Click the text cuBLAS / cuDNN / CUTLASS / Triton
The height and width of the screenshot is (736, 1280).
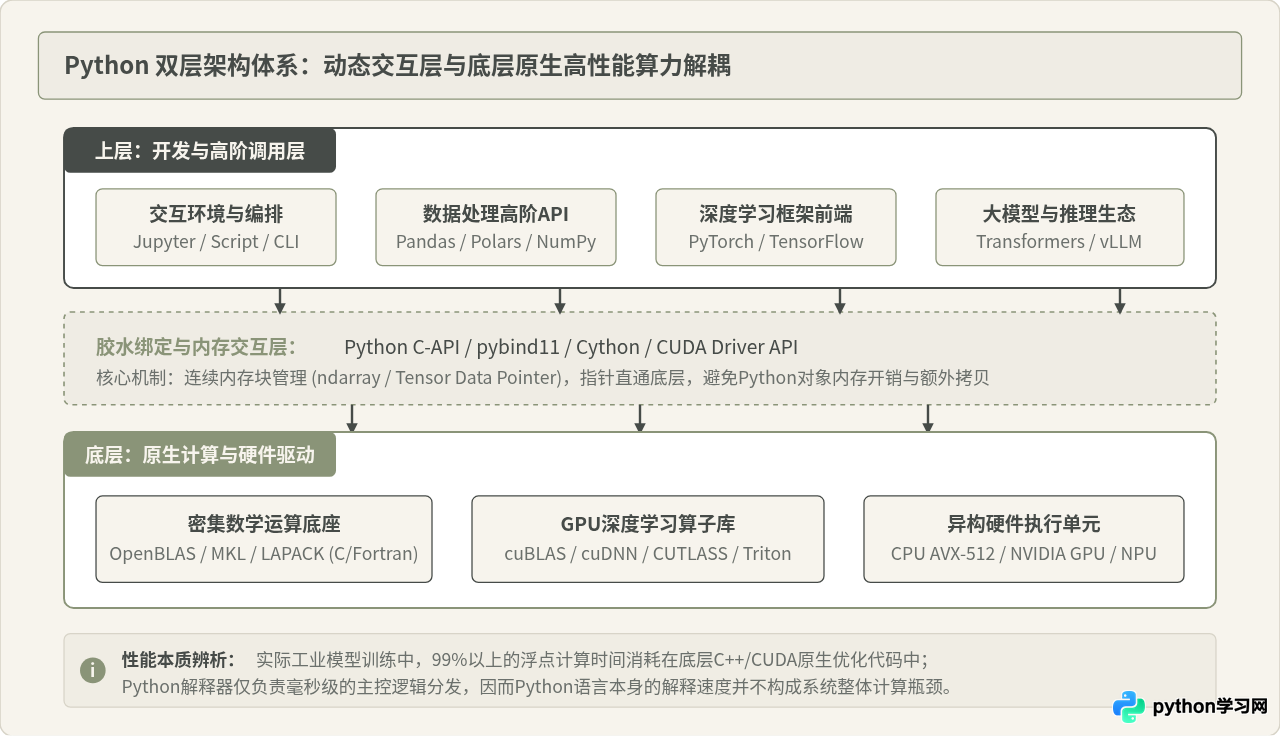tap(648, 554)
